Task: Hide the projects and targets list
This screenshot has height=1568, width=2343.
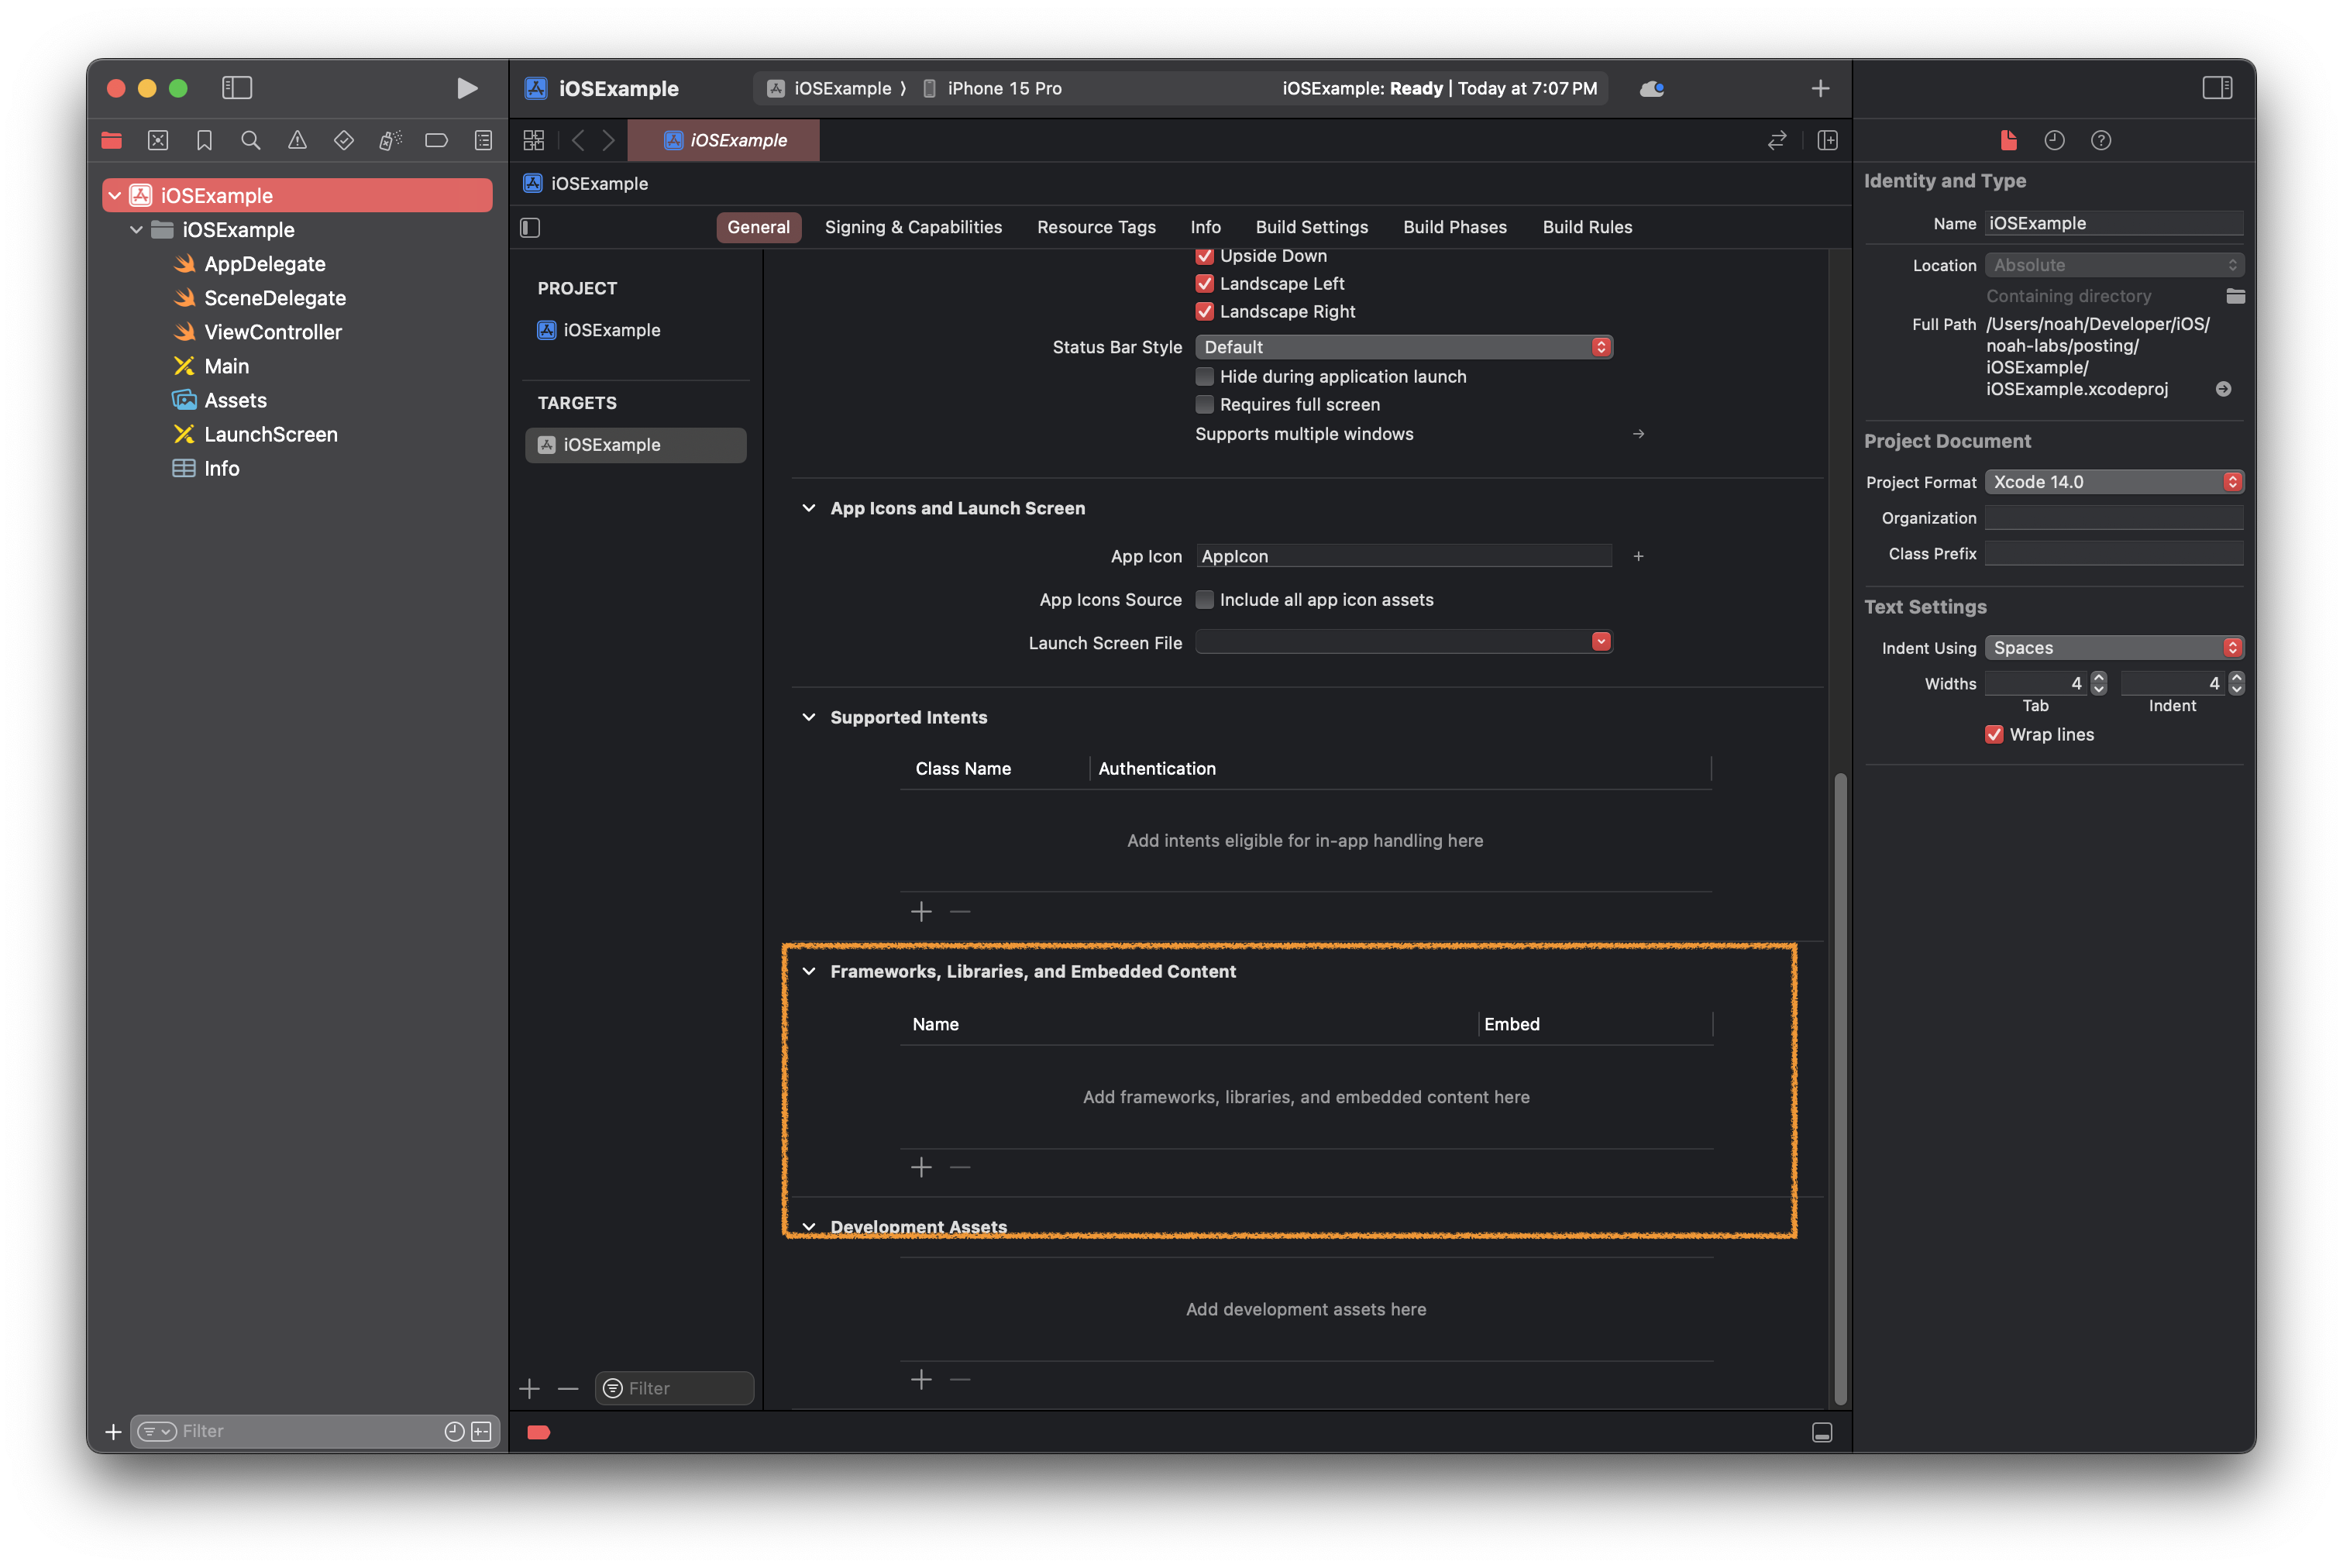Action: click(530, 228)
